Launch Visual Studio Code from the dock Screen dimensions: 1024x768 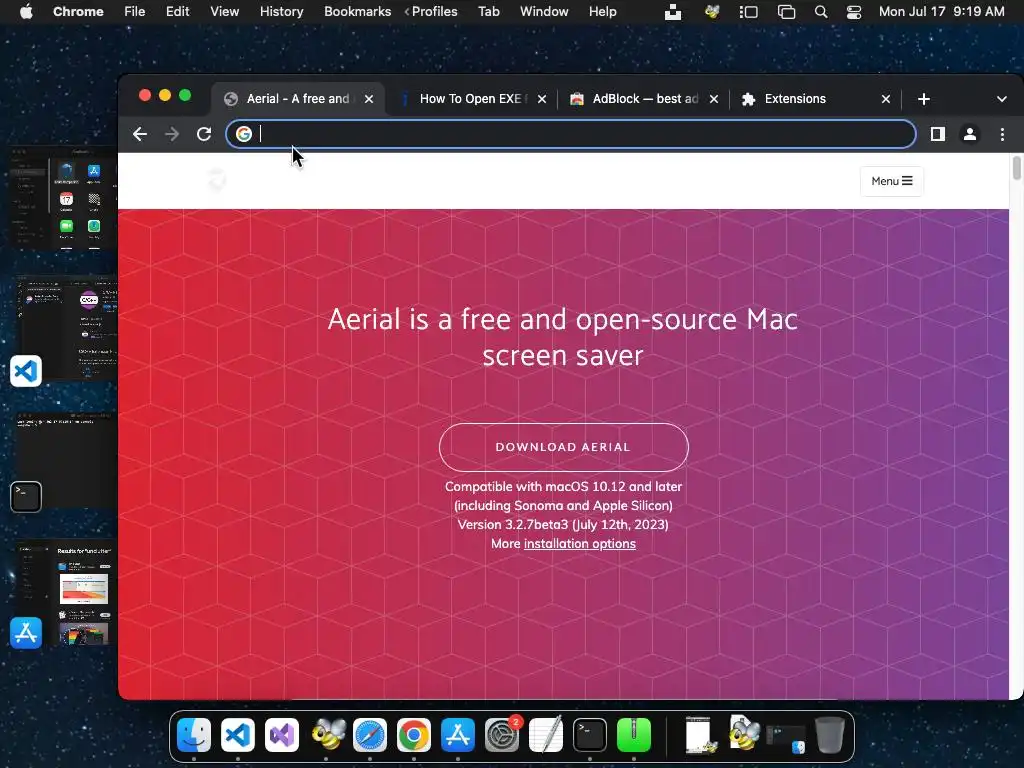(238, 735)
